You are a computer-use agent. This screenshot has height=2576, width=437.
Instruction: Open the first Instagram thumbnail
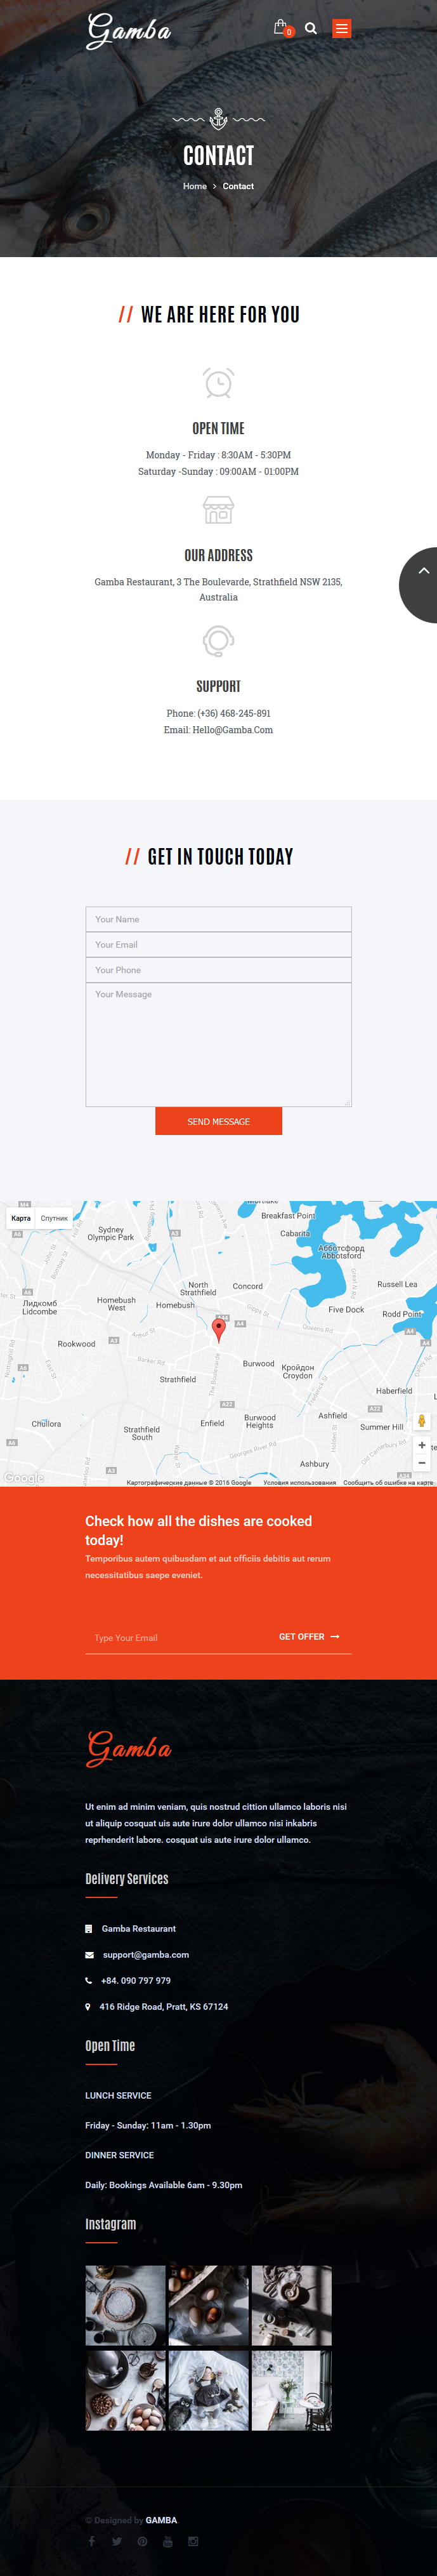(125, 2305)
